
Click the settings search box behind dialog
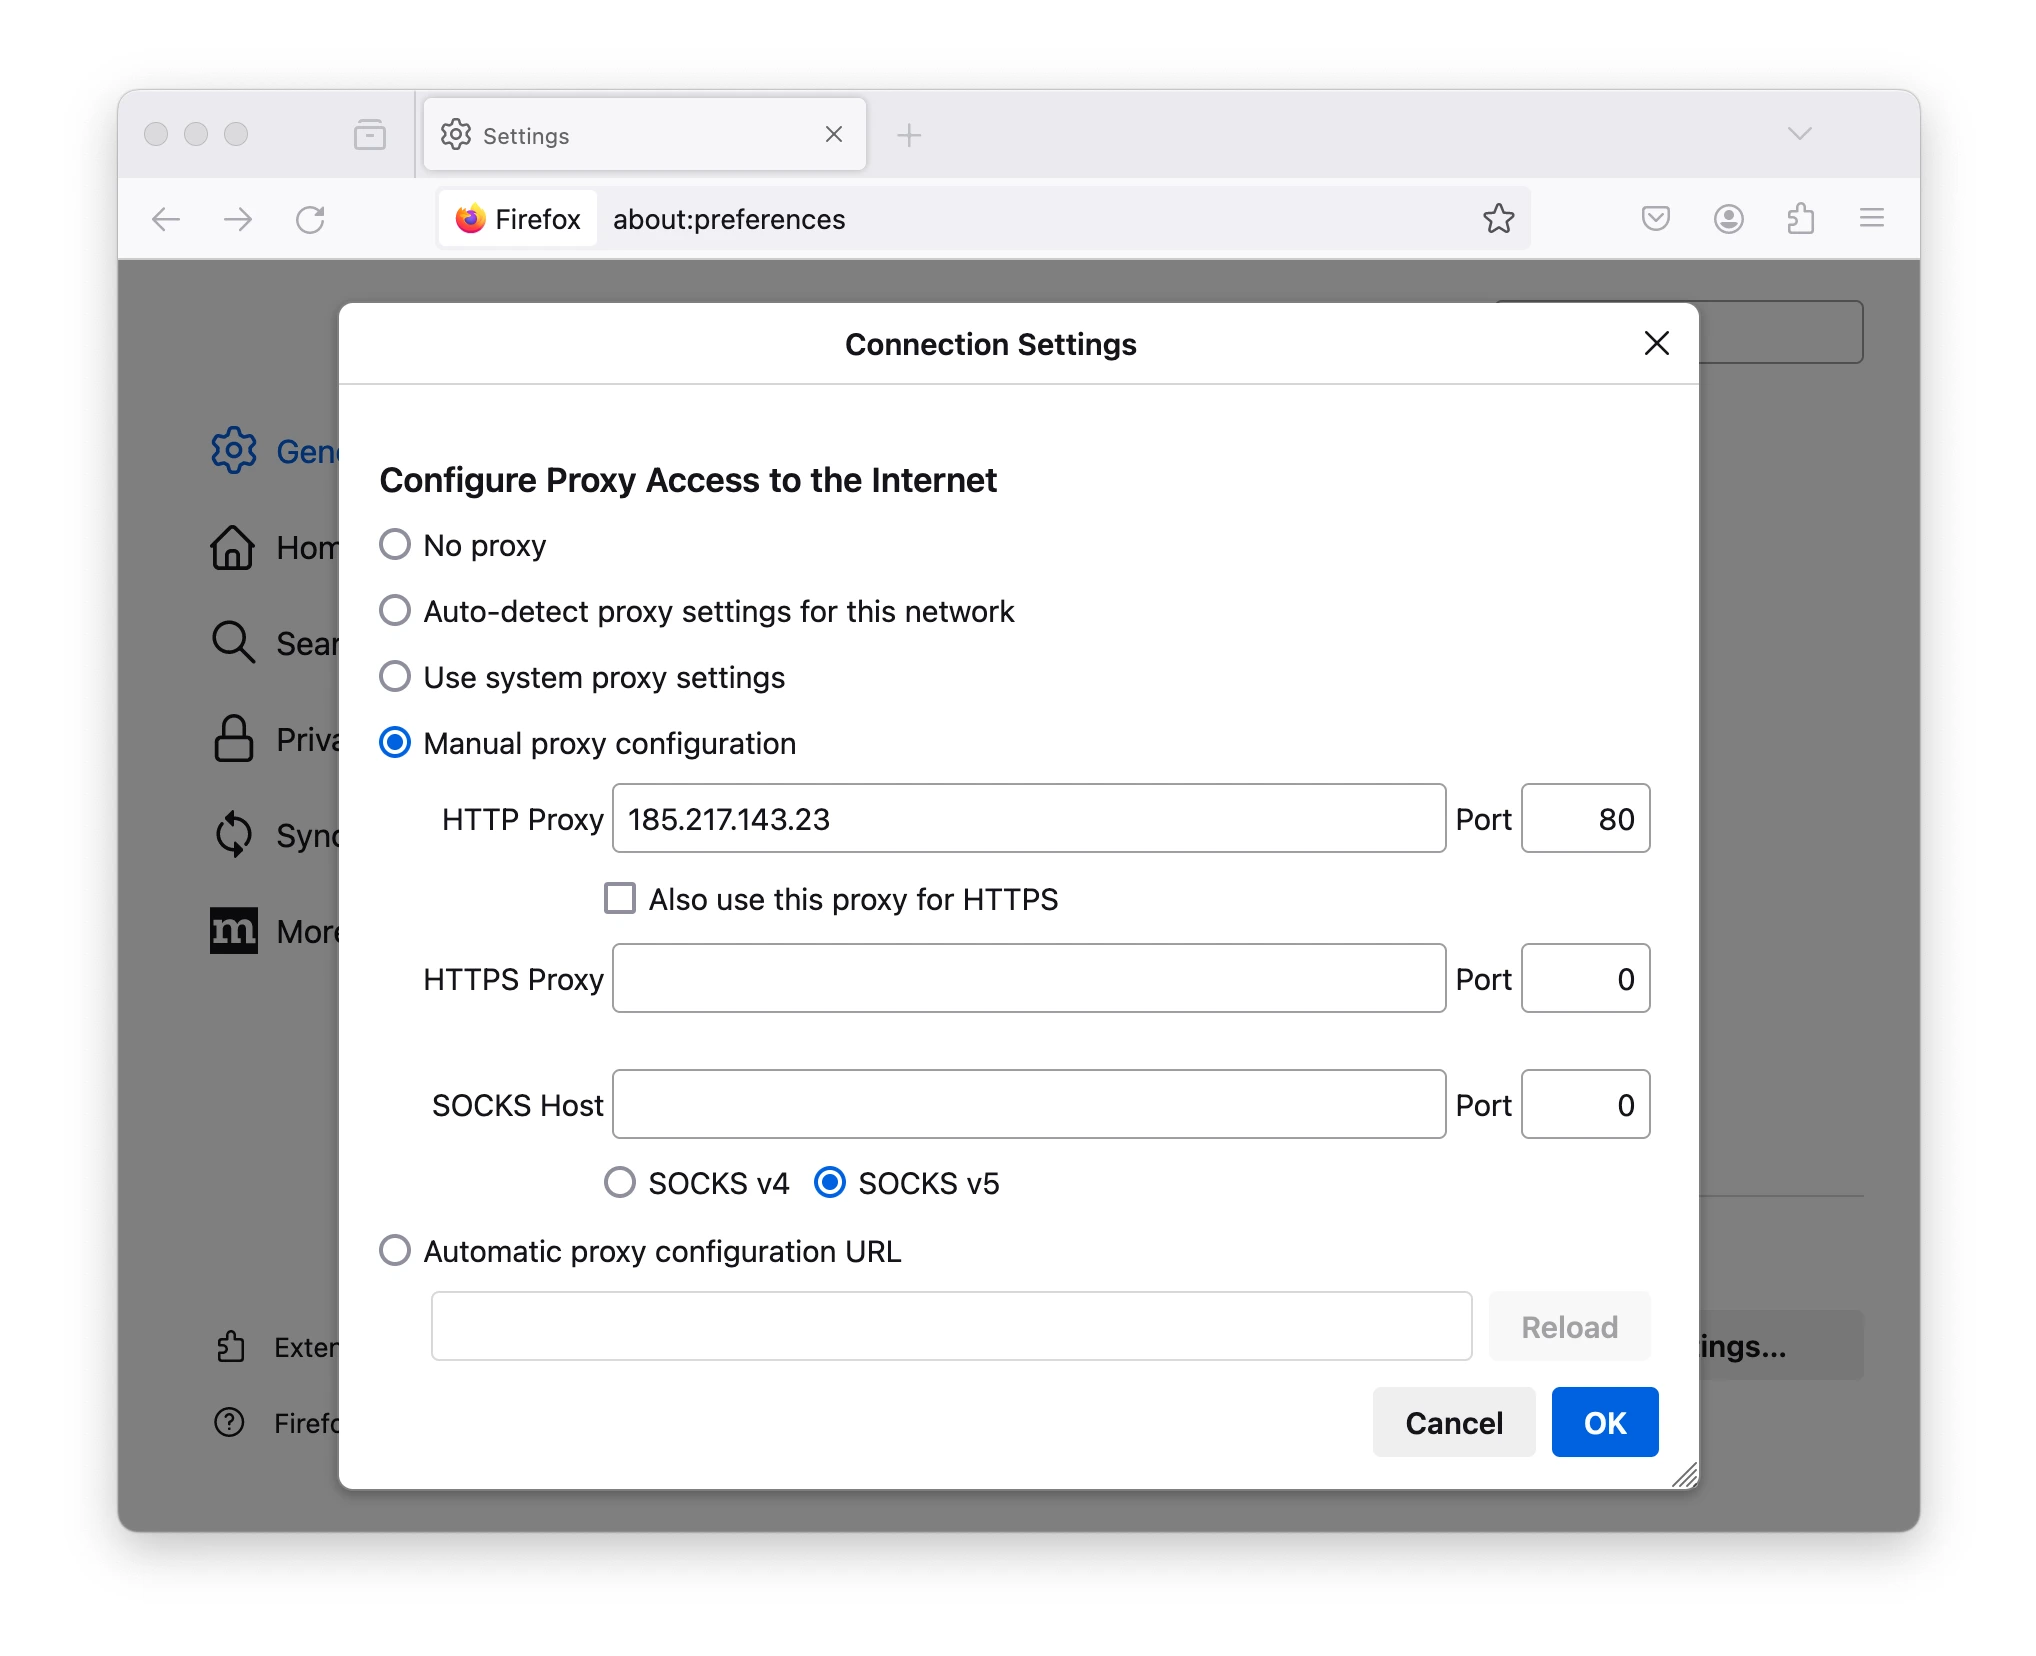tap(1781, 332)
